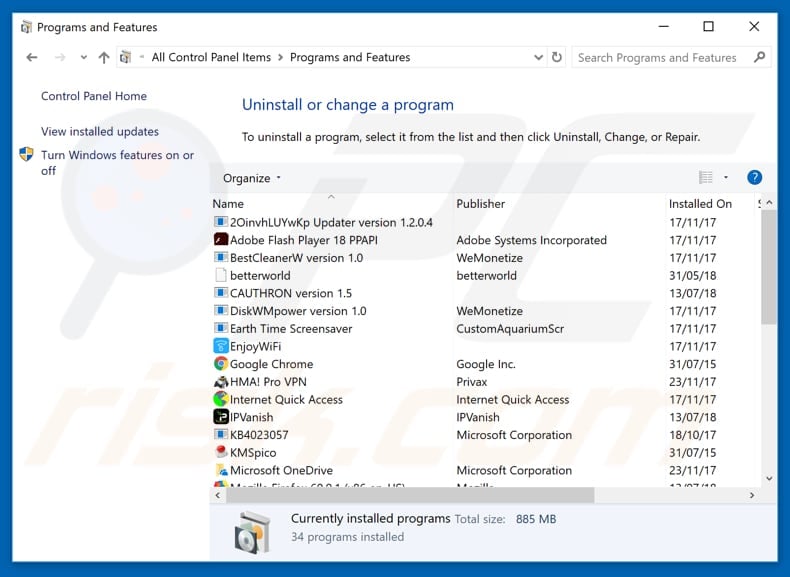Select 'Google Chrome' program name
This screenshot has width=790, height=577.
point(271,364)
